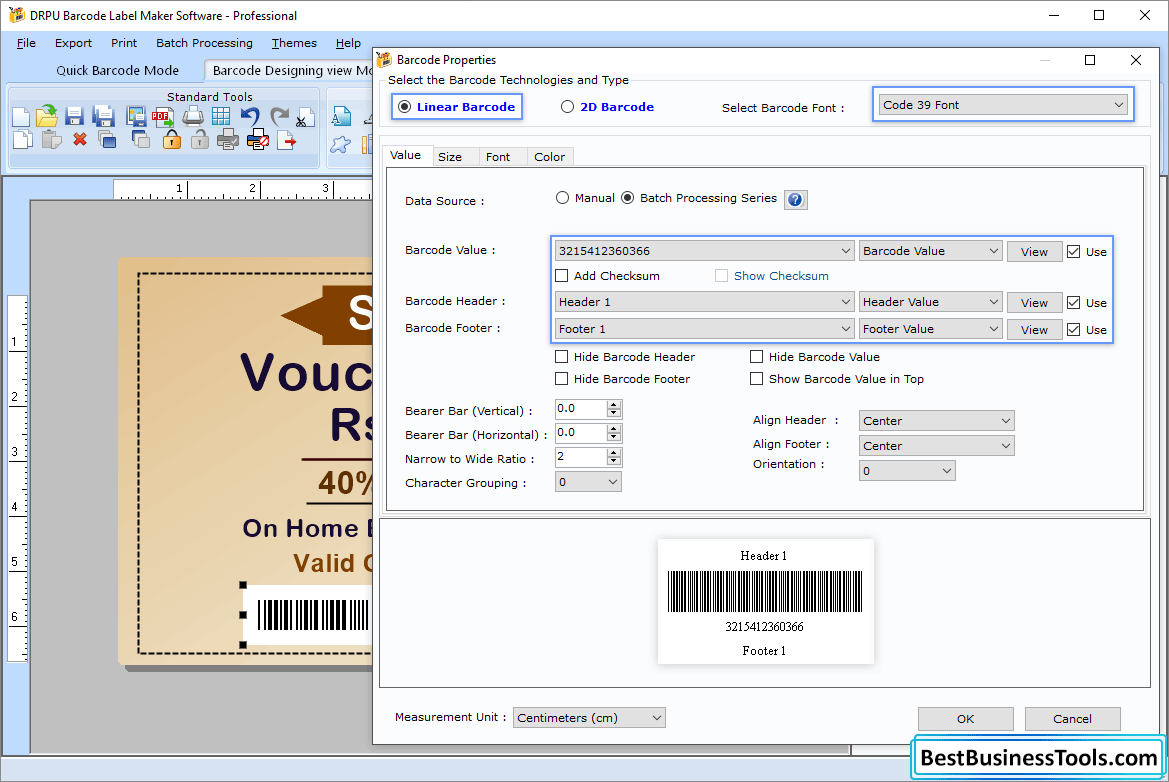Switch to the Color tab
The width and height of the screenshot is (1169, 782).
click(x=550, y=156)
